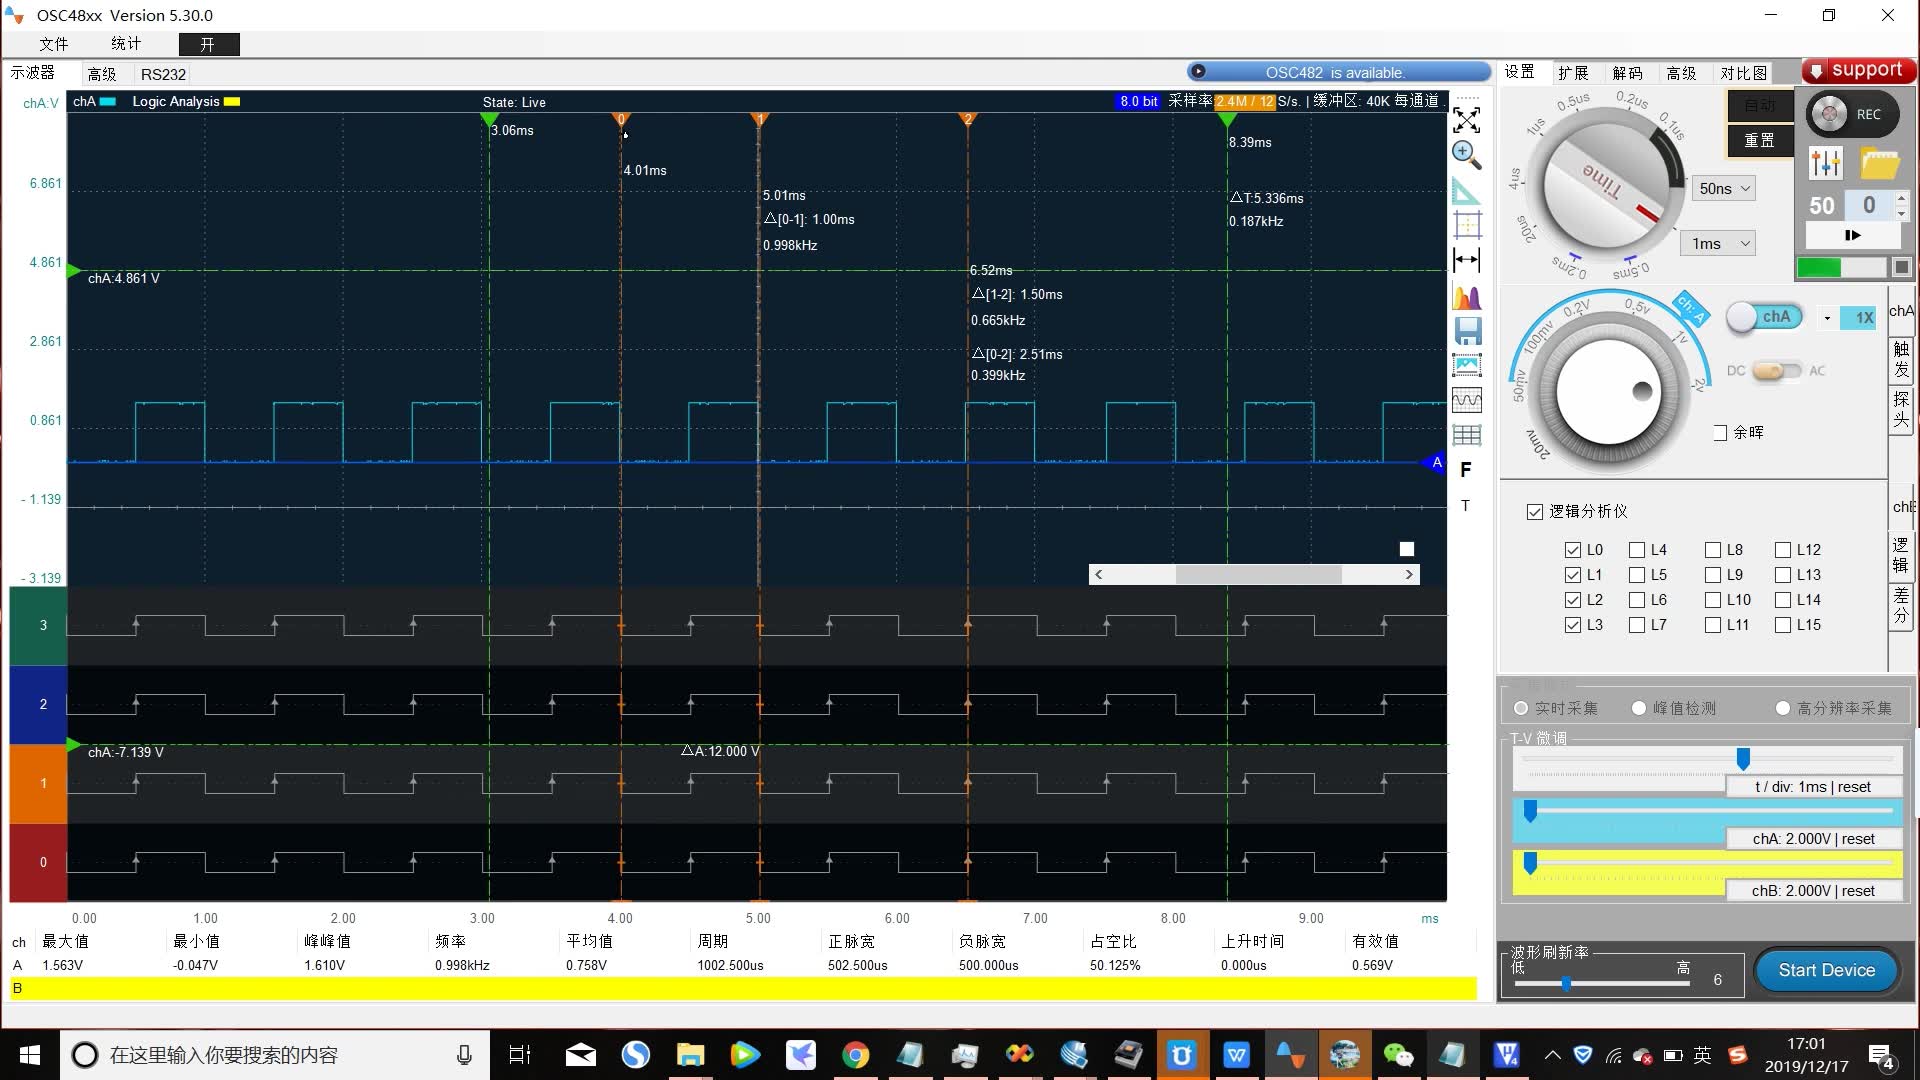Viewport: 1920px width, 1080px height.
Task: Select the zoom-in magnifier tool
Action: click(x=1466, y=154)
